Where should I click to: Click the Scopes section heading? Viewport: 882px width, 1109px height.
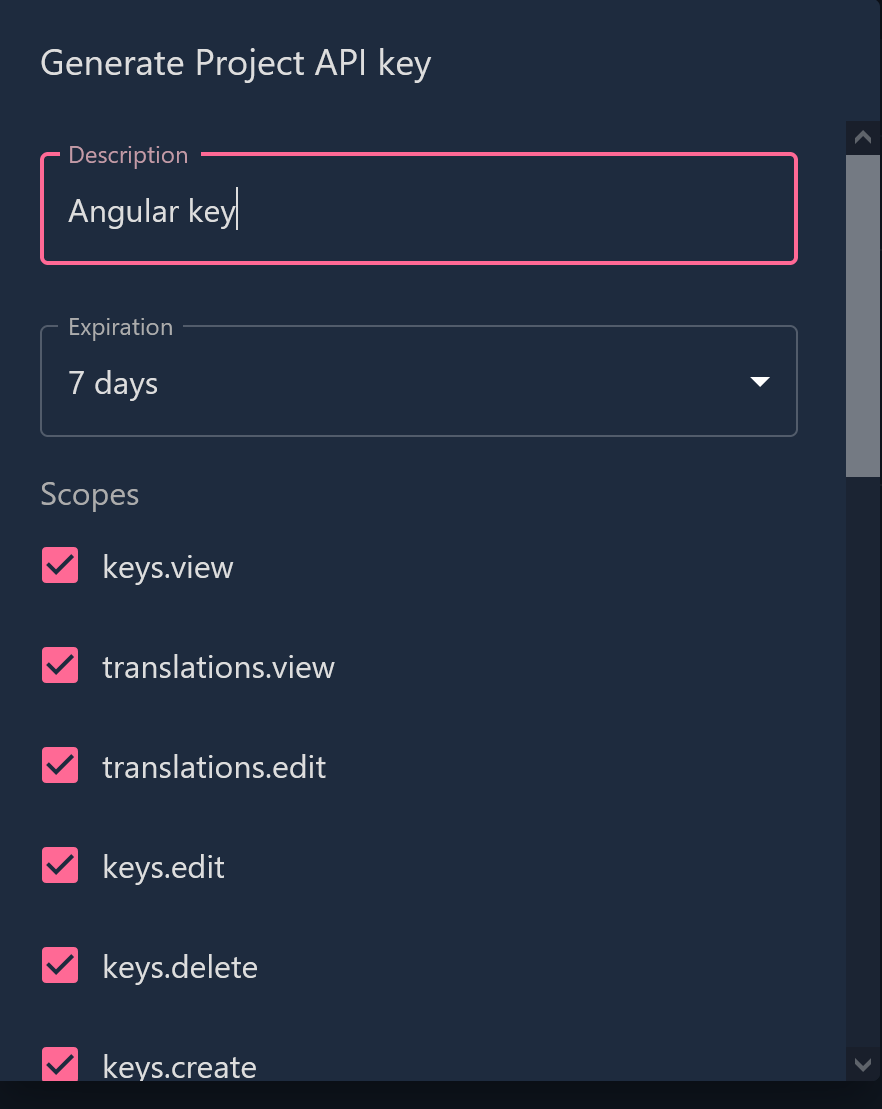click(89, 494)
